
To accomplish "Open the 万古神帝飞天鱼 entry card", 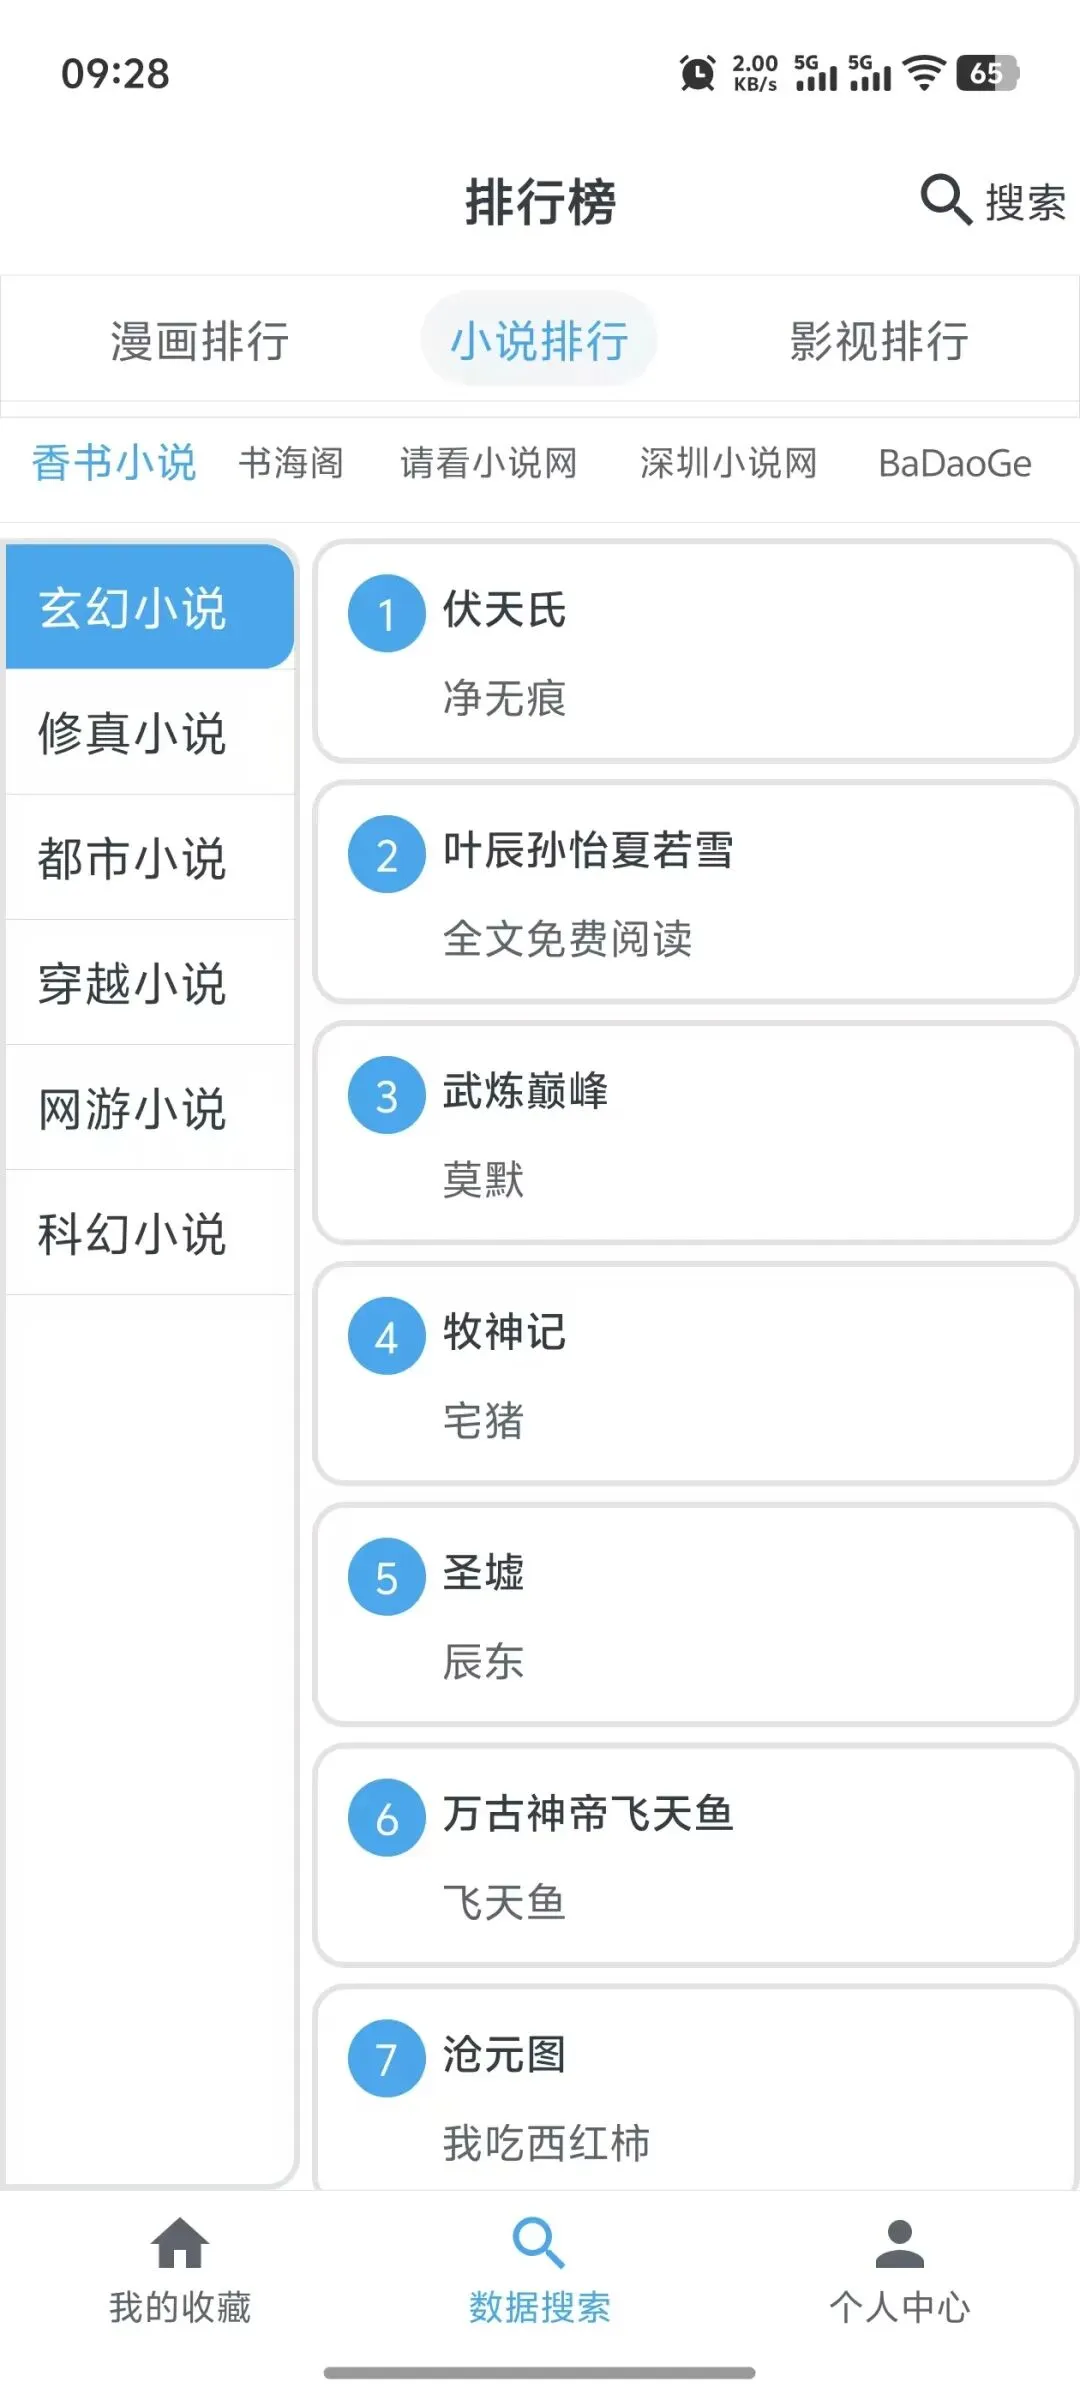I will 695,1856.
